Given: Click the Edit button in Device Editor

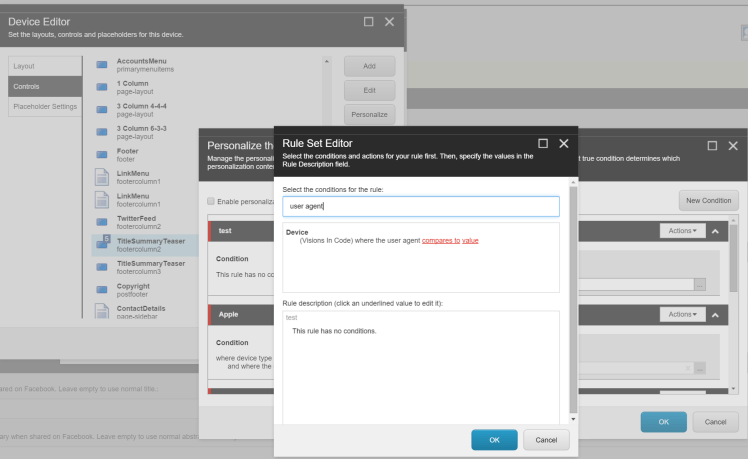Looking at the screenshot, I should click(x=370, y=90).
